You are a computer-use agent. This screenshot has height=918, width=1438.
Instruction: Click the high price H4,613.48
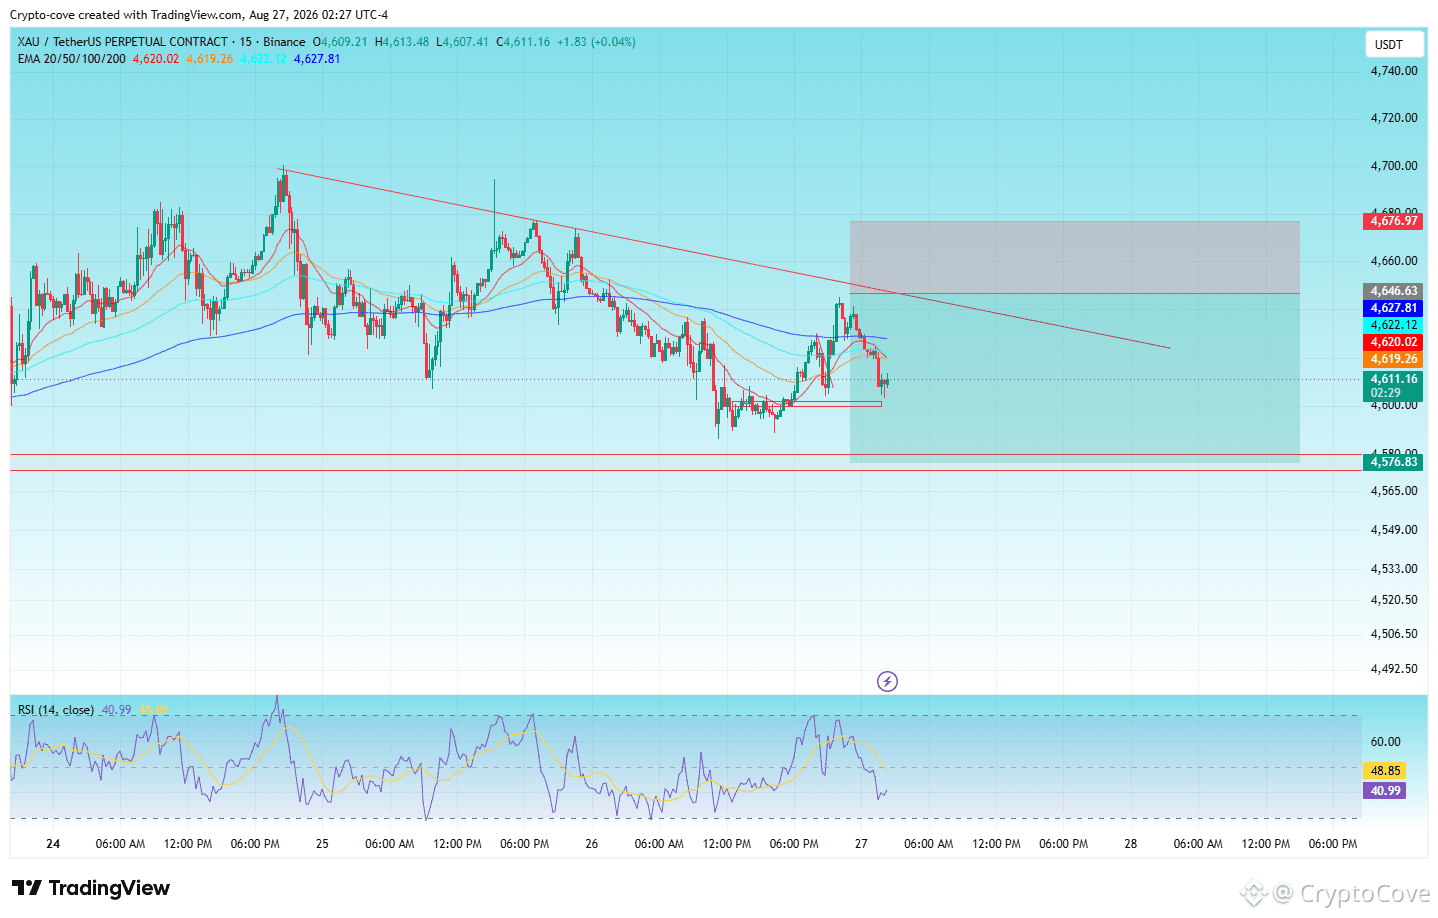point(401,42)
